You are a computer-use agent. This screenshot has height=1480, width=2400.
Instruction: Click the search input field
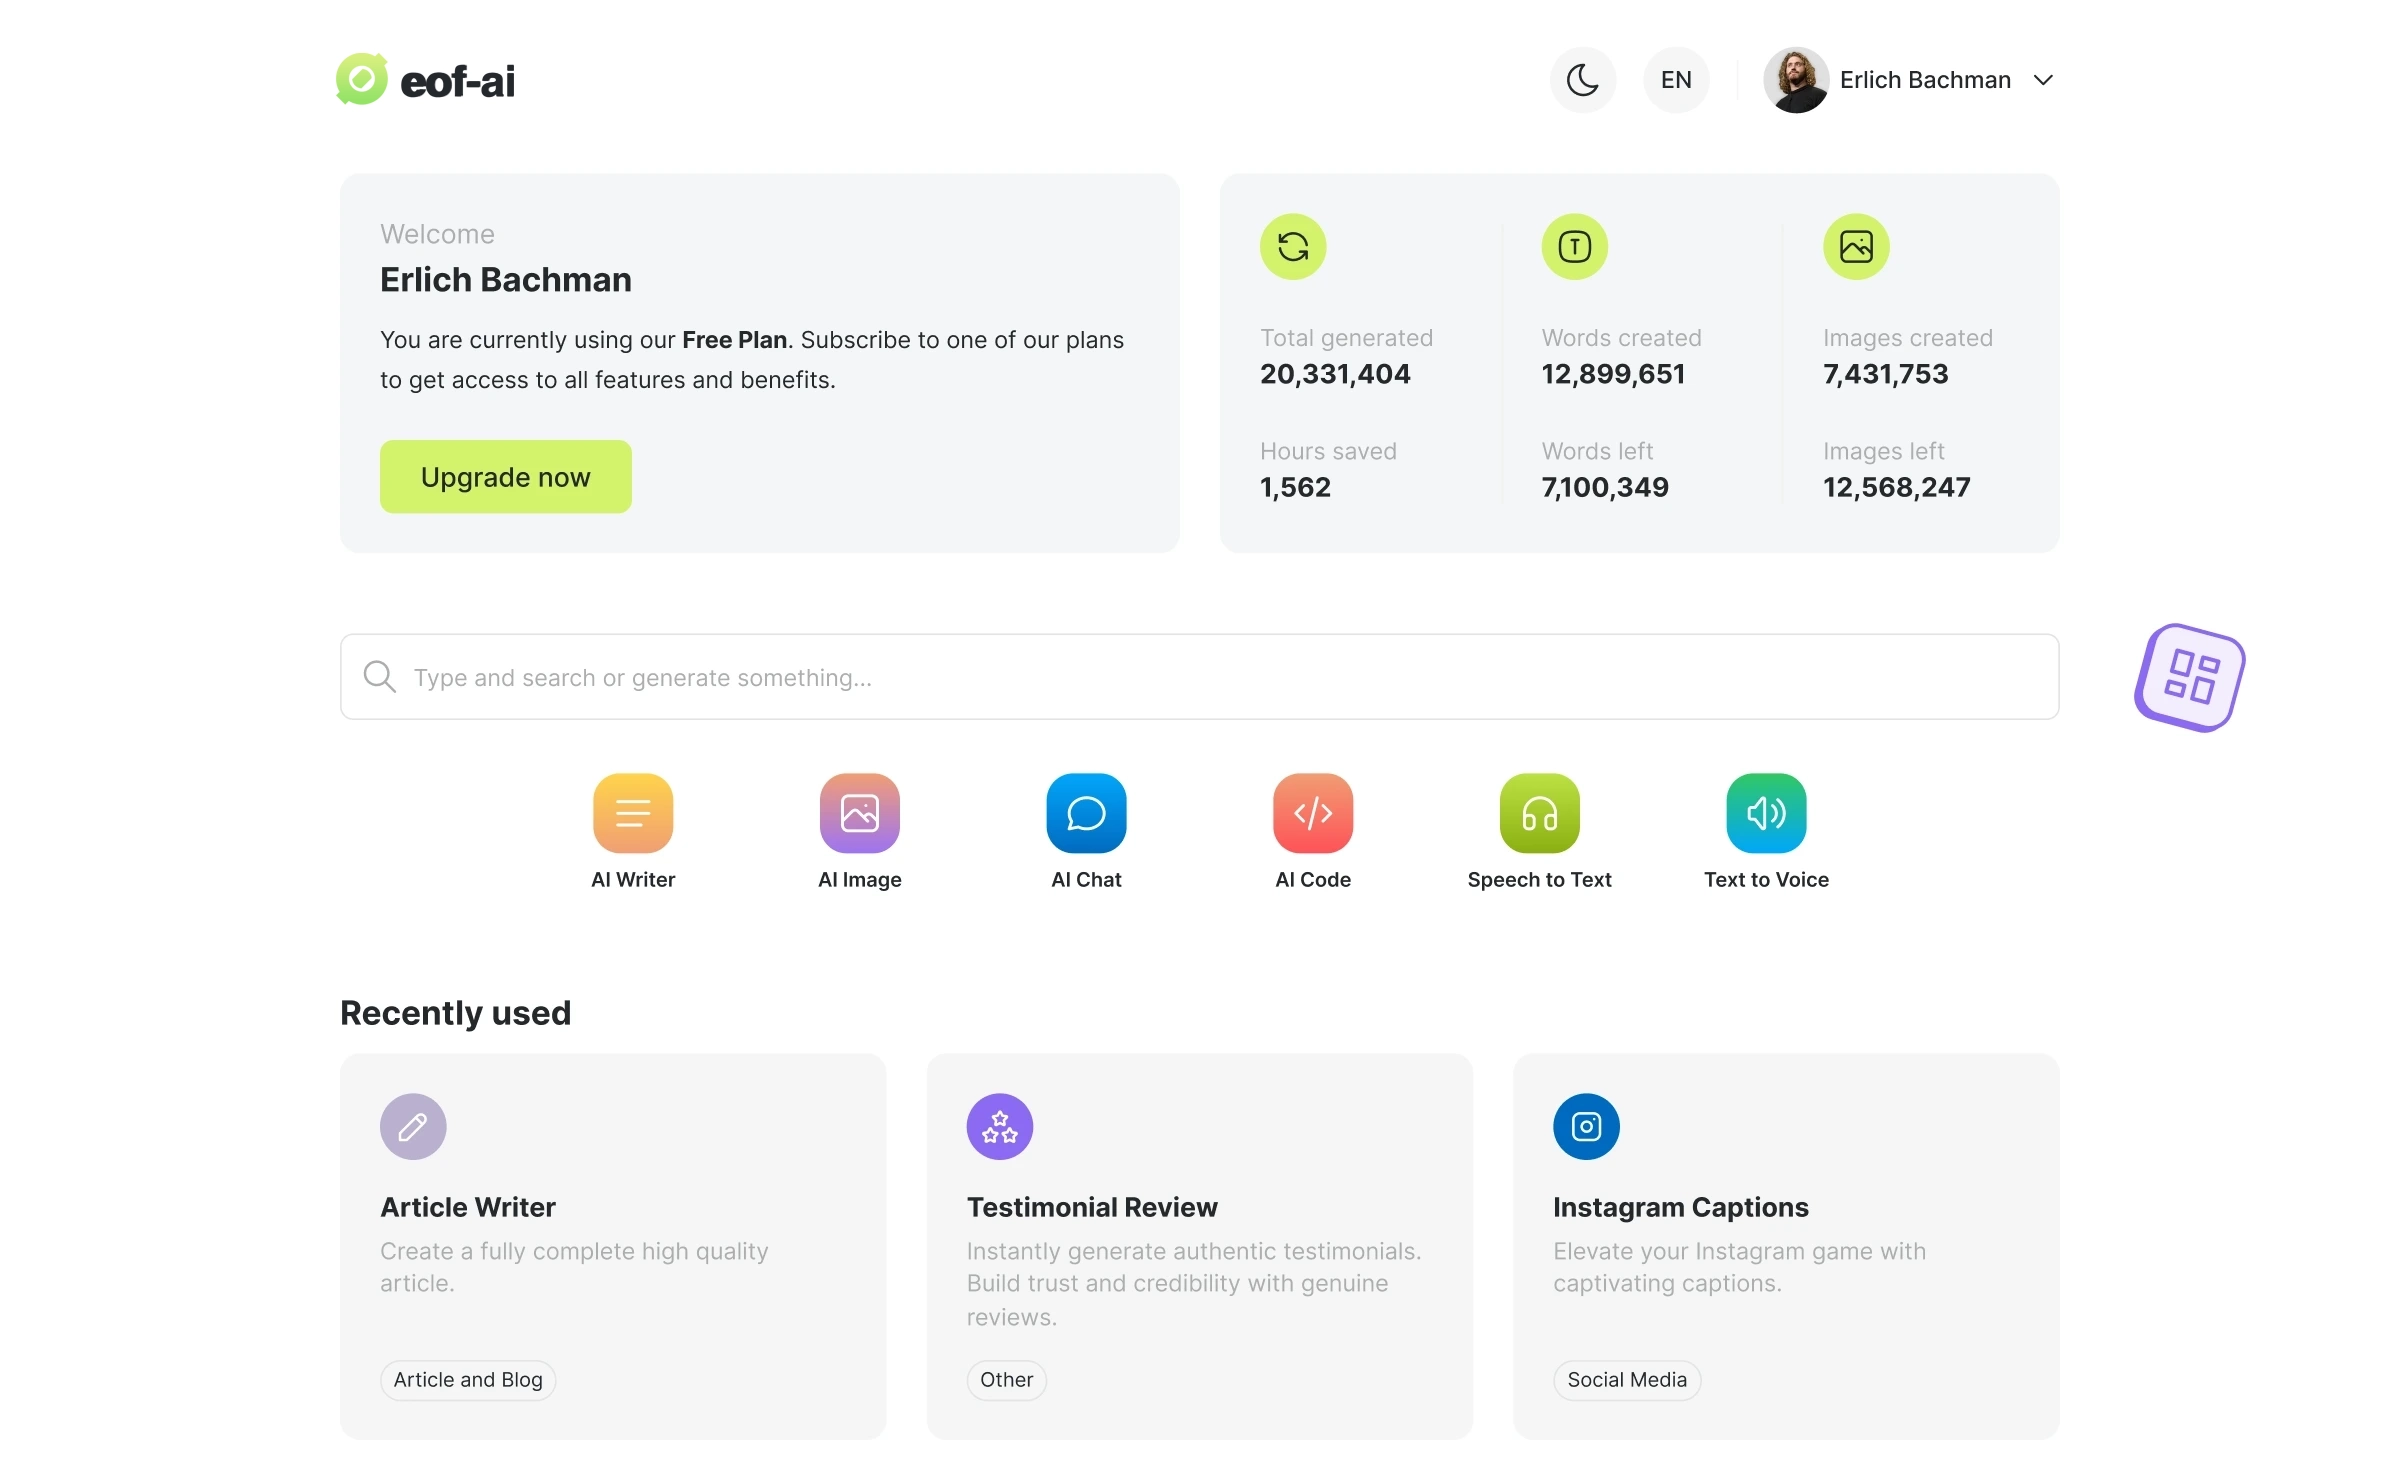[1198, 676]
